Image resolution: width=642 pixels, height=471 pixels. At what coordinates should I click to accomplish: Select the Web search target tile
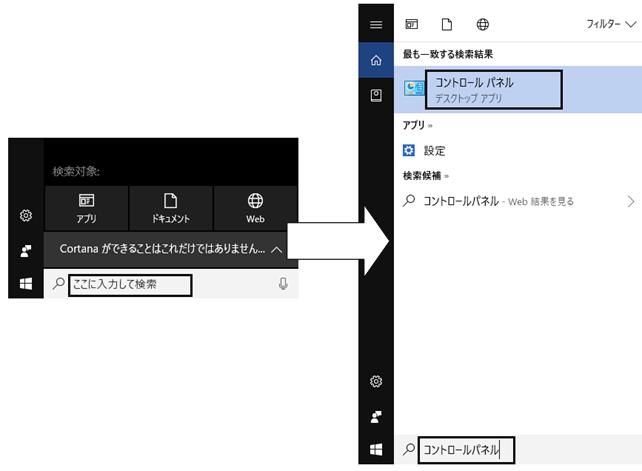[x=255, y=208]
